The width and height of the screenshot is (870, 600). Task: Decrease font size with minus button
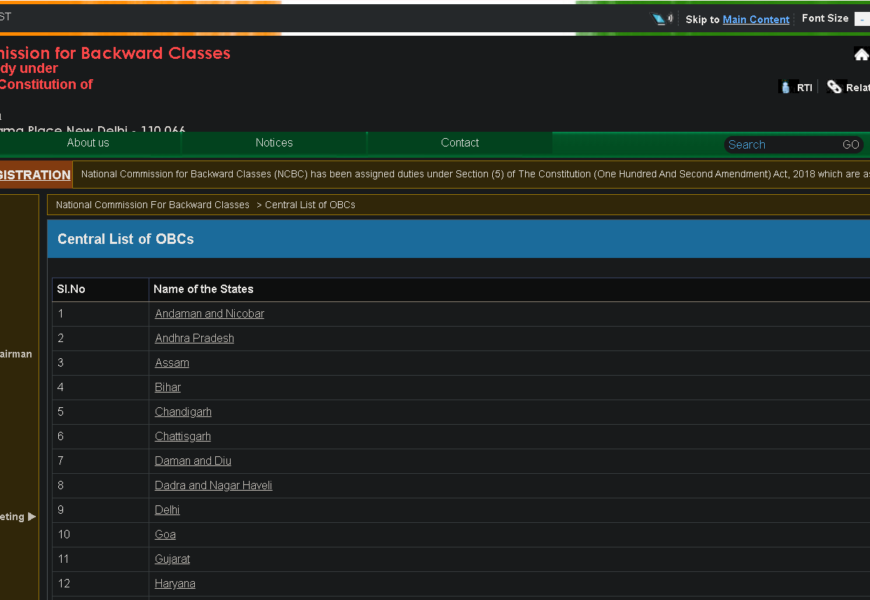click(x=861, y=19)
